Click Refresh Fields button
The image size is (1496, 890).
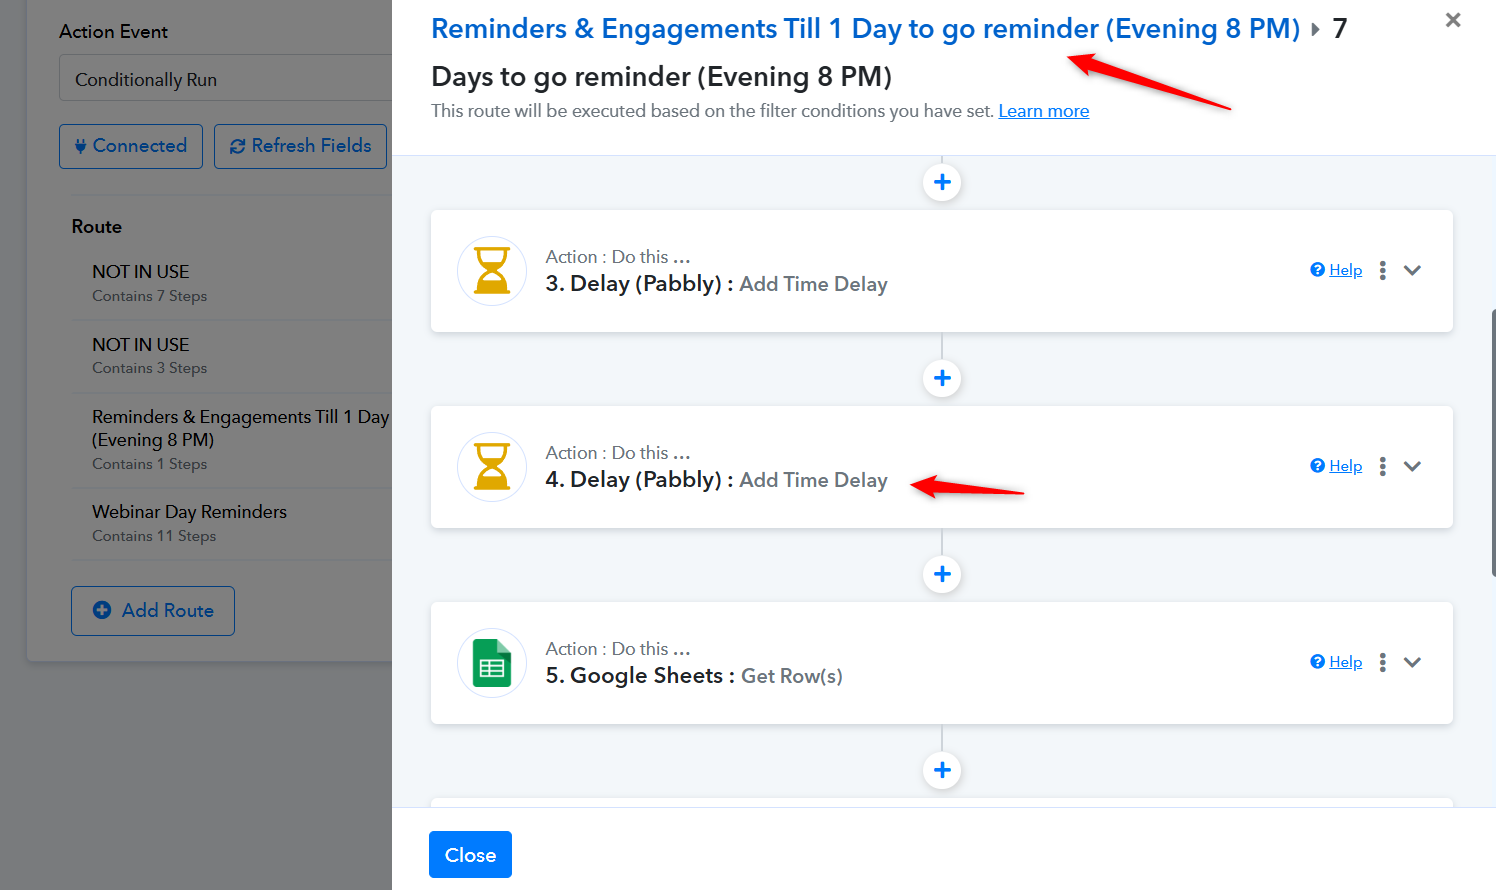pos(300,146)
